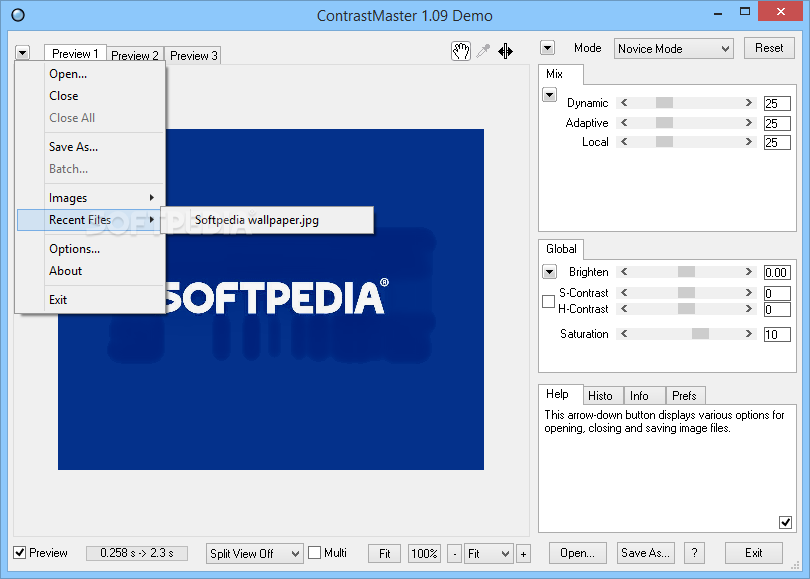The width and height of the screenshot is (810, 579).
Task: Switch to the Prefs tab
Action: click(684, 396)
